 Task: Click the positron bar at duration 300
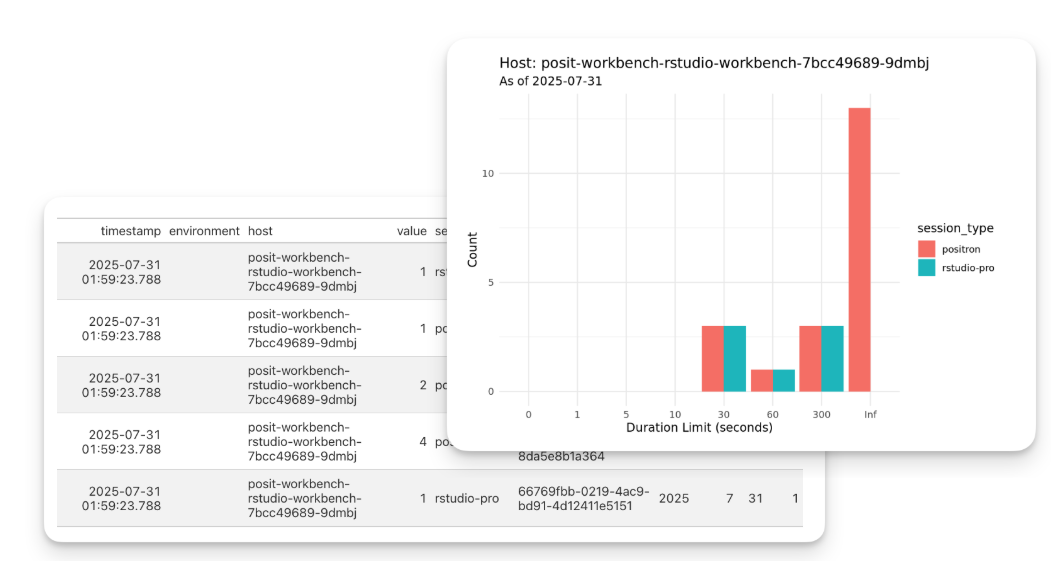coord(810,359)
